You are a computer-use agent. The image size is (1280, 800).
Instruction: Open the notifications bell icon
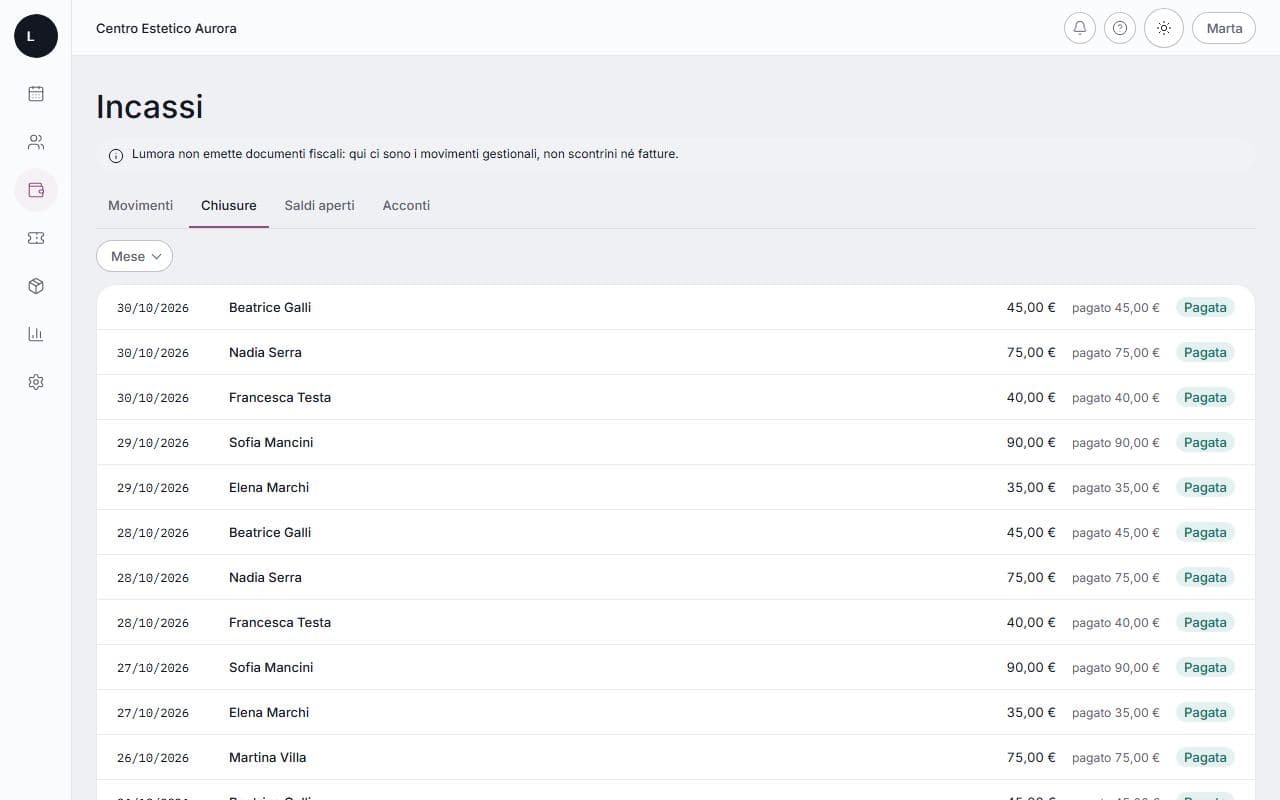pos(1080,28)
